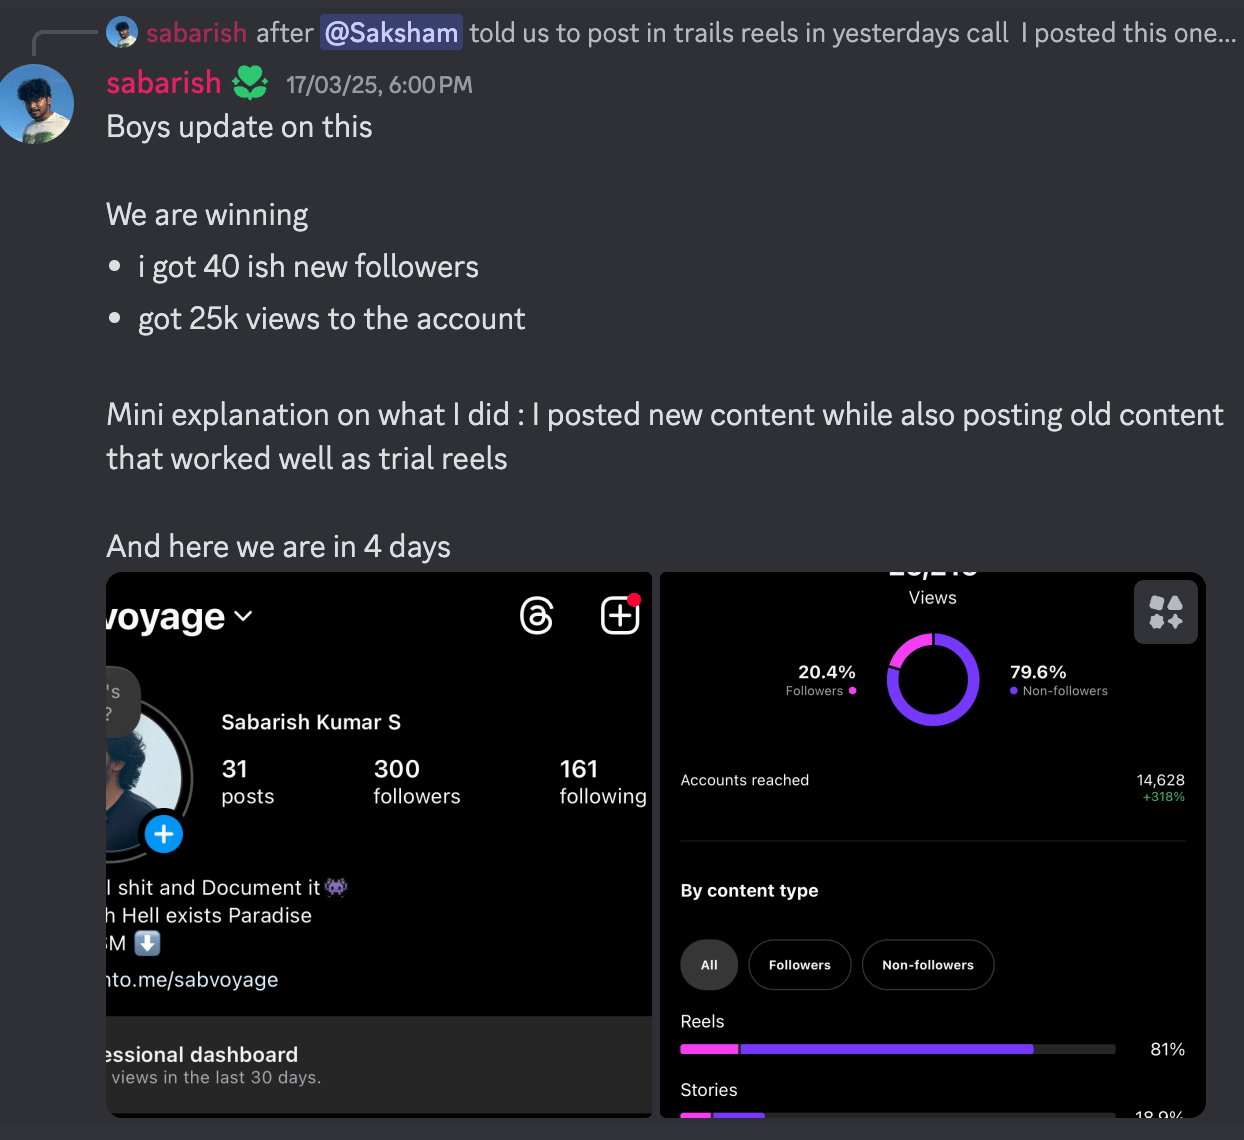Click the download arrow emoji in bio
The width and height of the screenshot is (1244, 1140).
(147, 943)
